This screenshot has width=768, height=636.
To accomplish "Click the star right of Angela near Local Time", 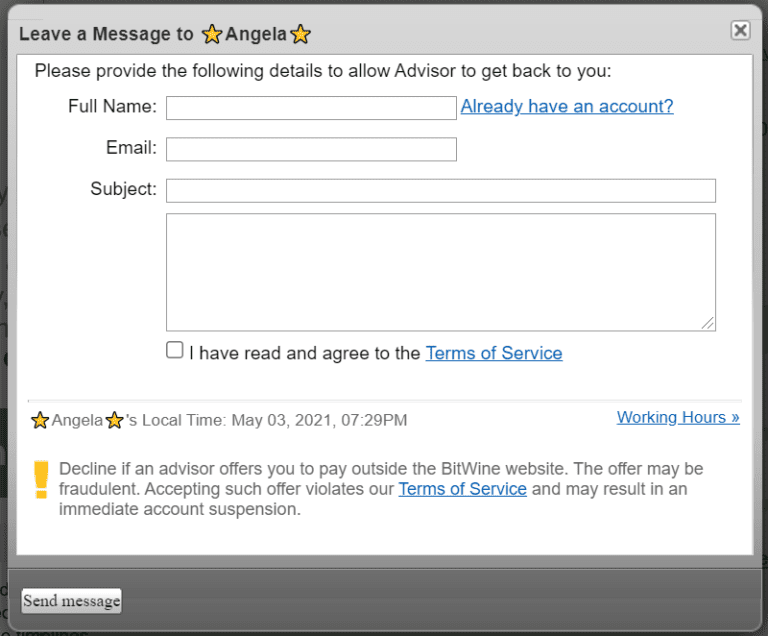I will [x=115, y=420].
